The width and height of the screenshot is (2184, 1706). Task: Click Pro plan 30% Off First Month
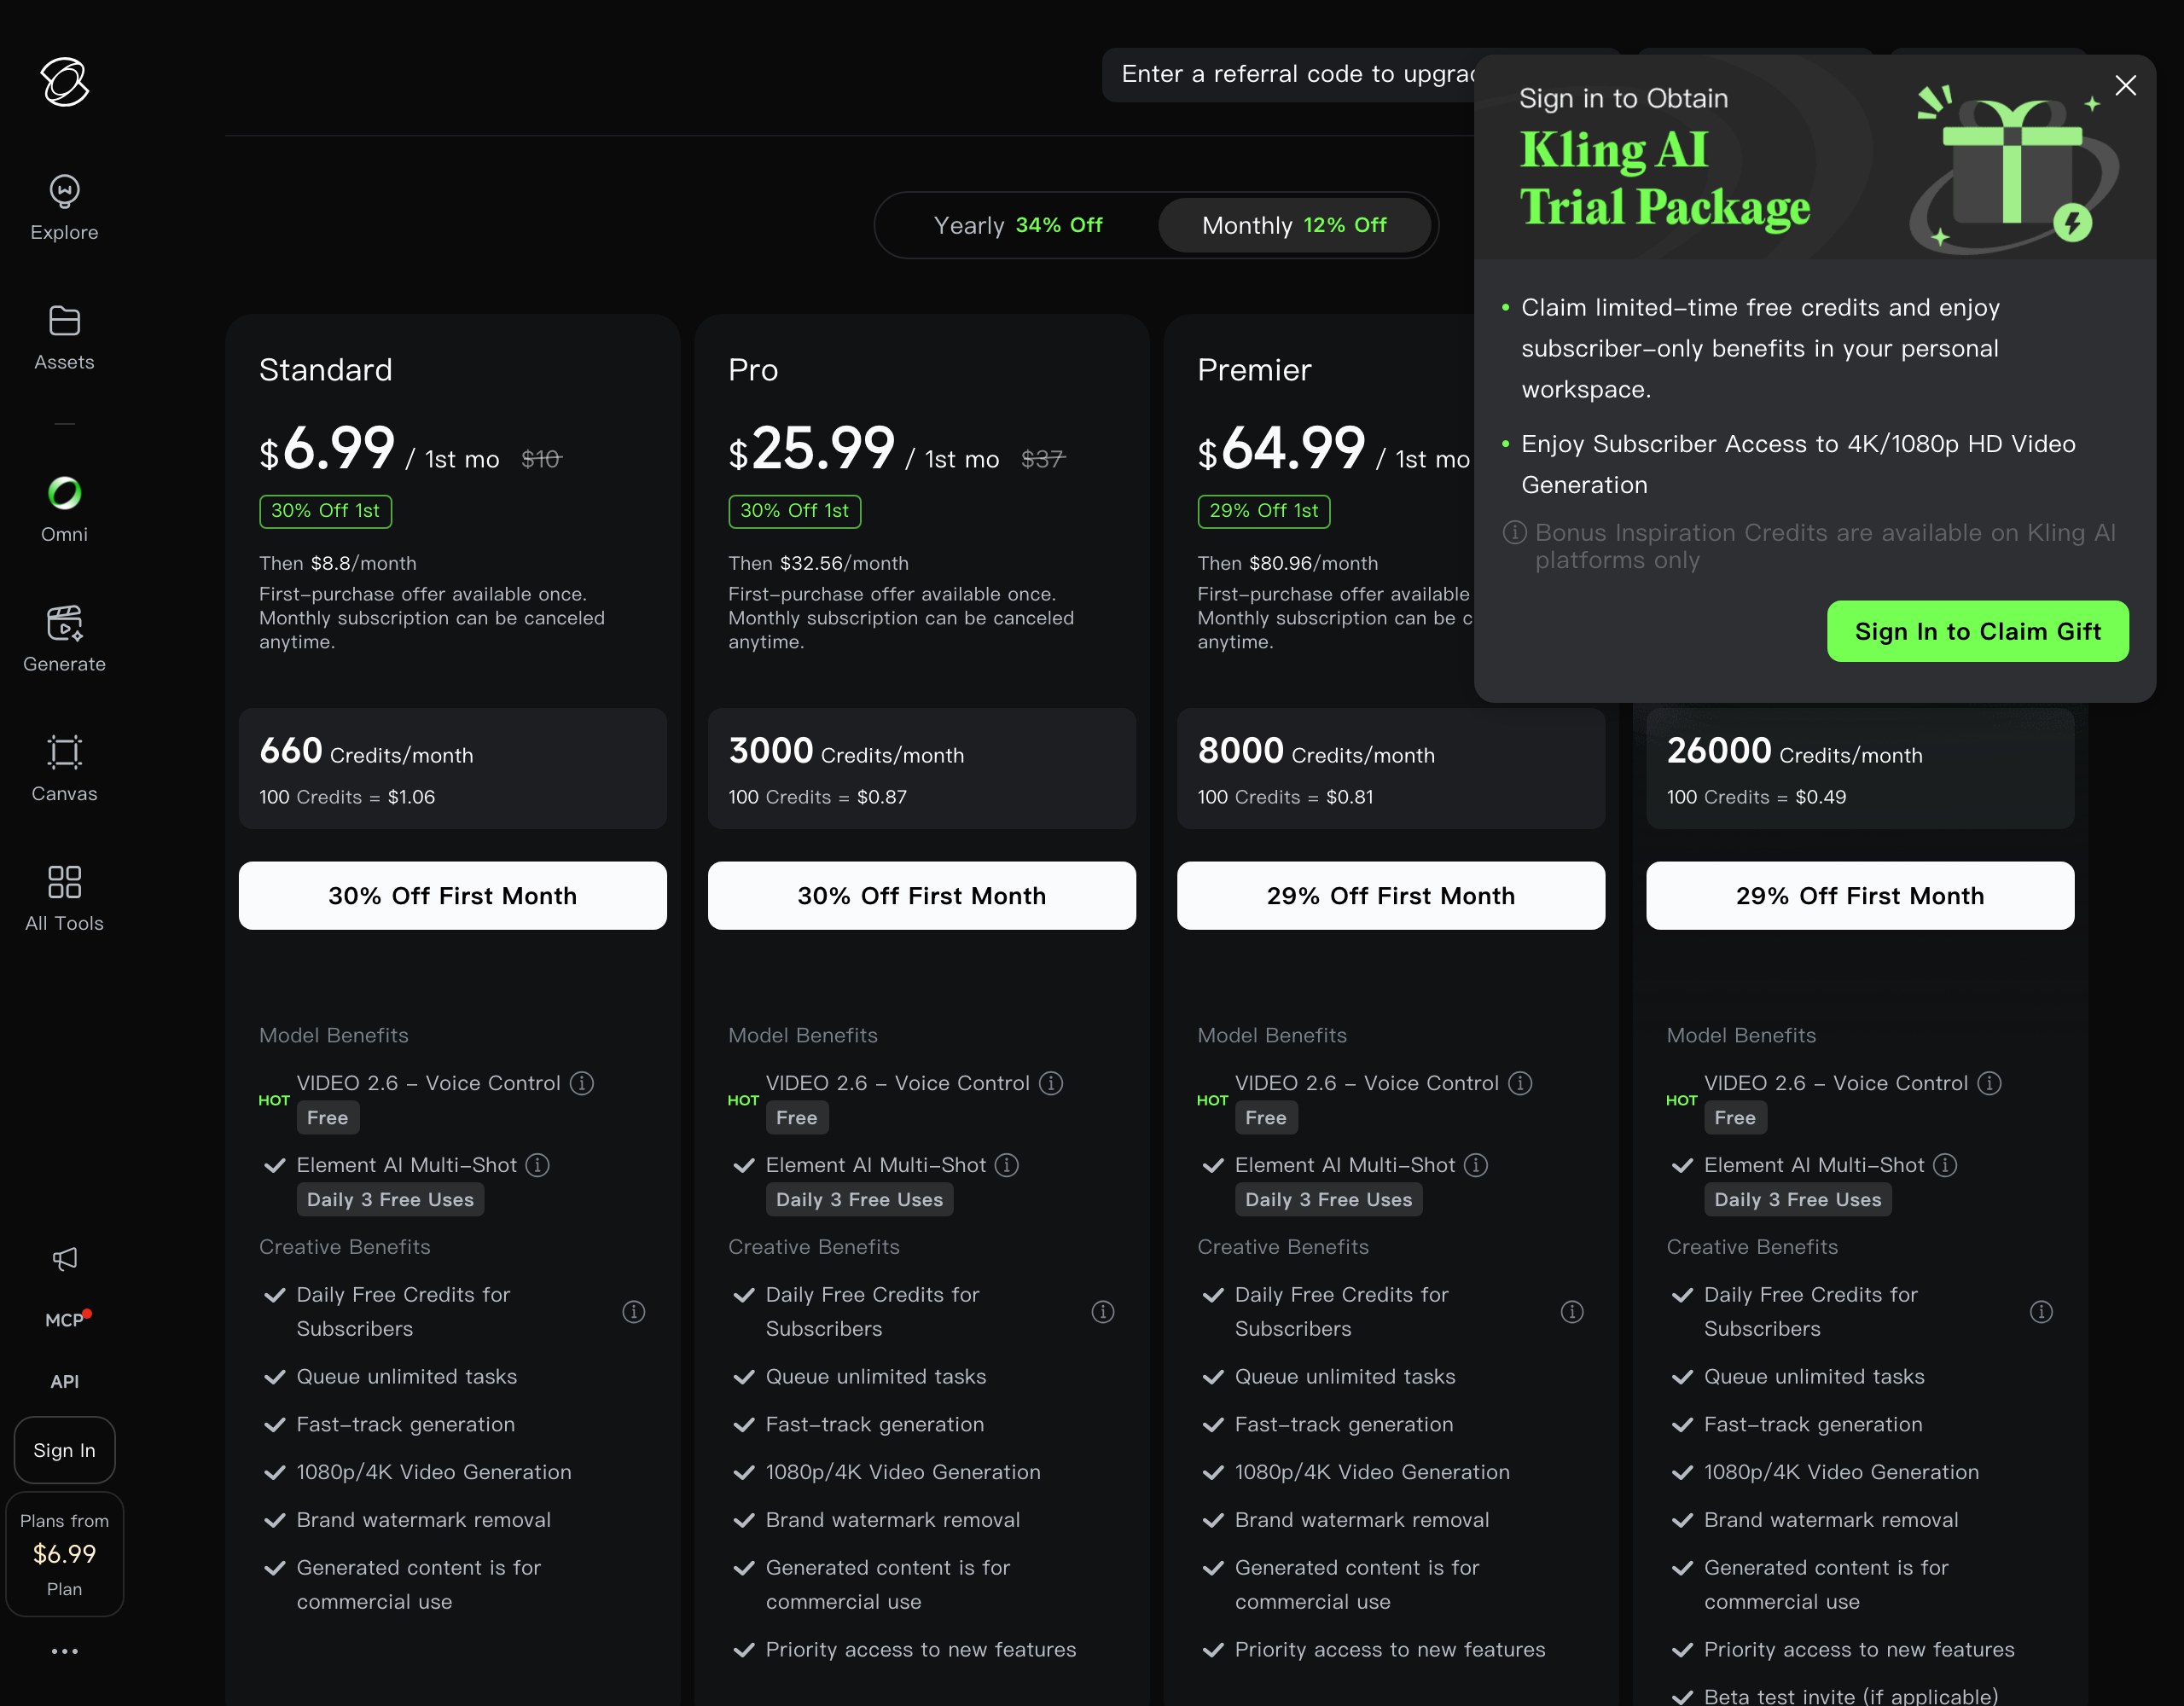[921, 895]
